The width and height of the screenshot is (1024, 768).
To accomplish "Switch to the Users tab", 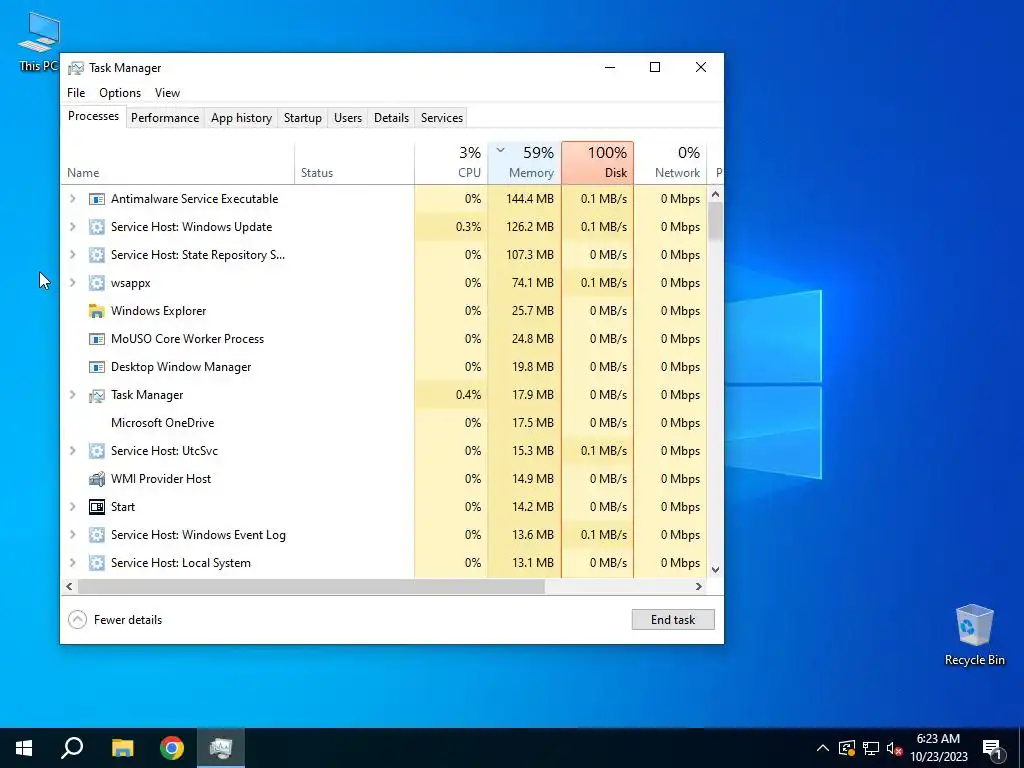I will point(347,118).
